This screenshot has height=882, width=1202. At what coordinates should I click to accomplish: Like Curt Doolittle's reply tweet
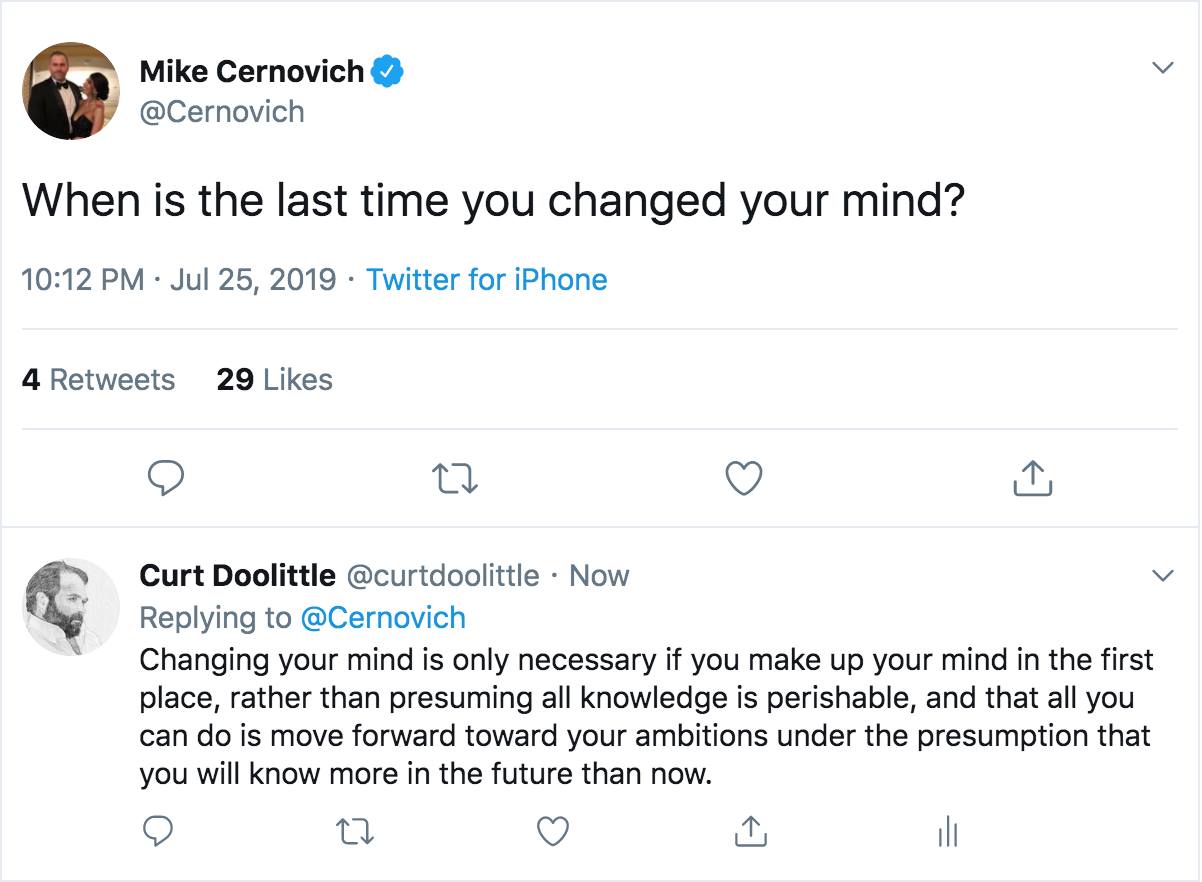tap(553, 830)
